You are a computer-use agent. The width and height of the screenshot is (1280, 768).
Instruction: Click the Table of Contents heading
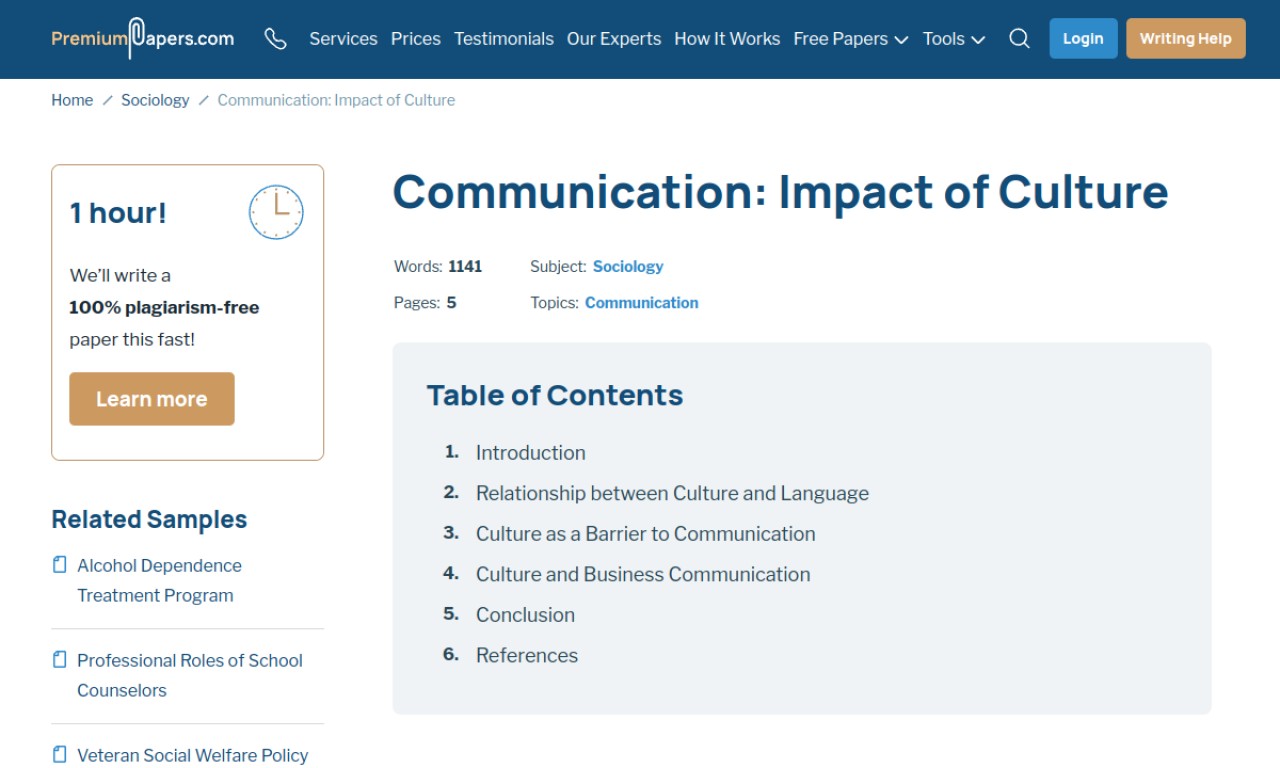555,395
